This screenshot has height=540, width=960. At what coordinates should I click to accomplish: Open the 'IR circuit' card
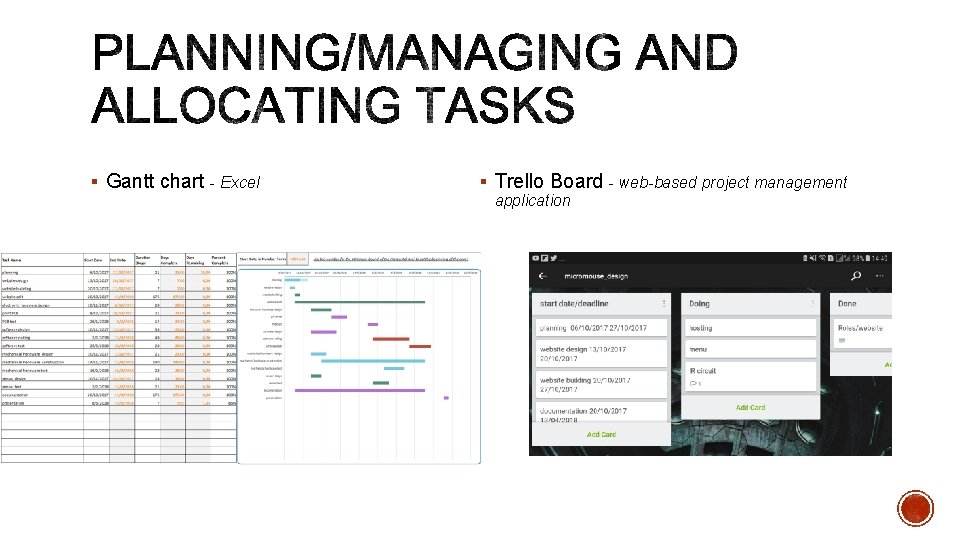750,376
